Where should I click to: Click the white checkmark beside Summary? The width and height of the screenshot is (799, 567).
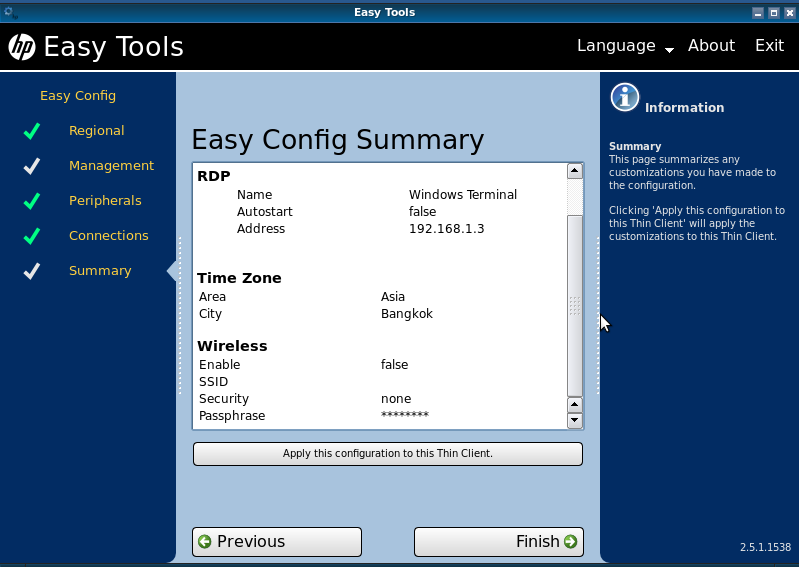[x=32, y=271]
